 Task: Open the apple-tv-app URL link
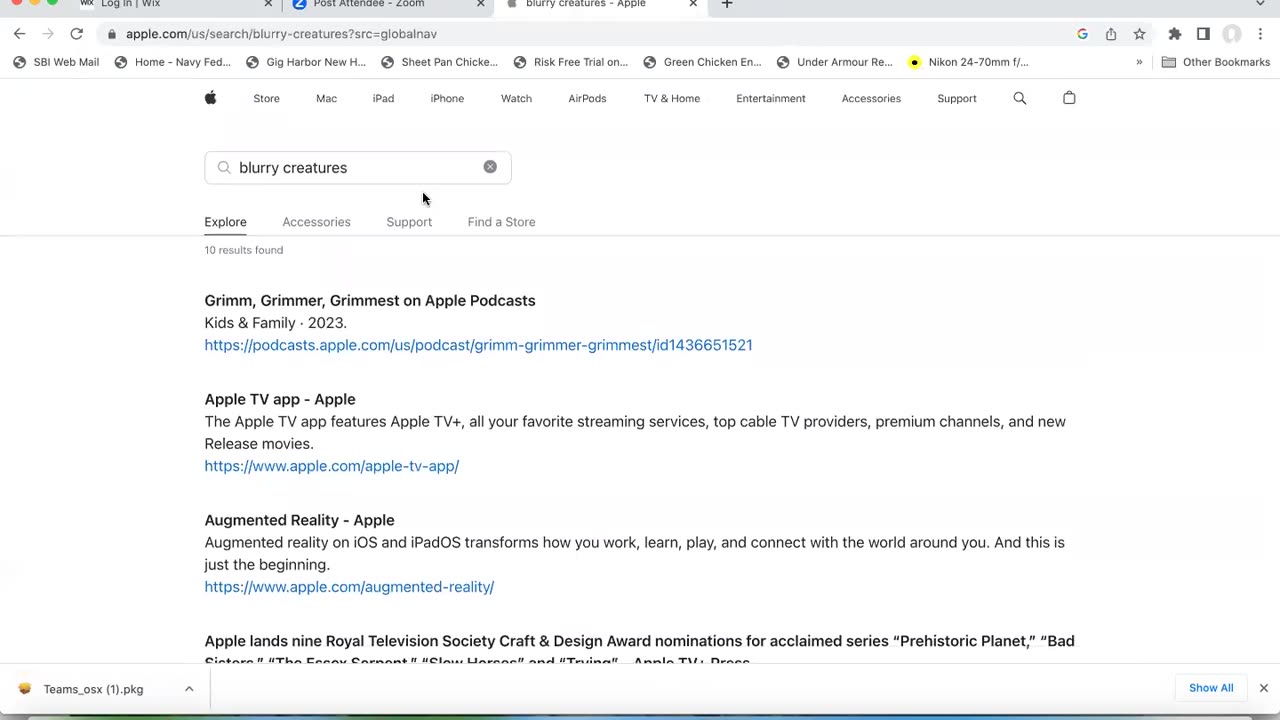[x=331, y=466]
